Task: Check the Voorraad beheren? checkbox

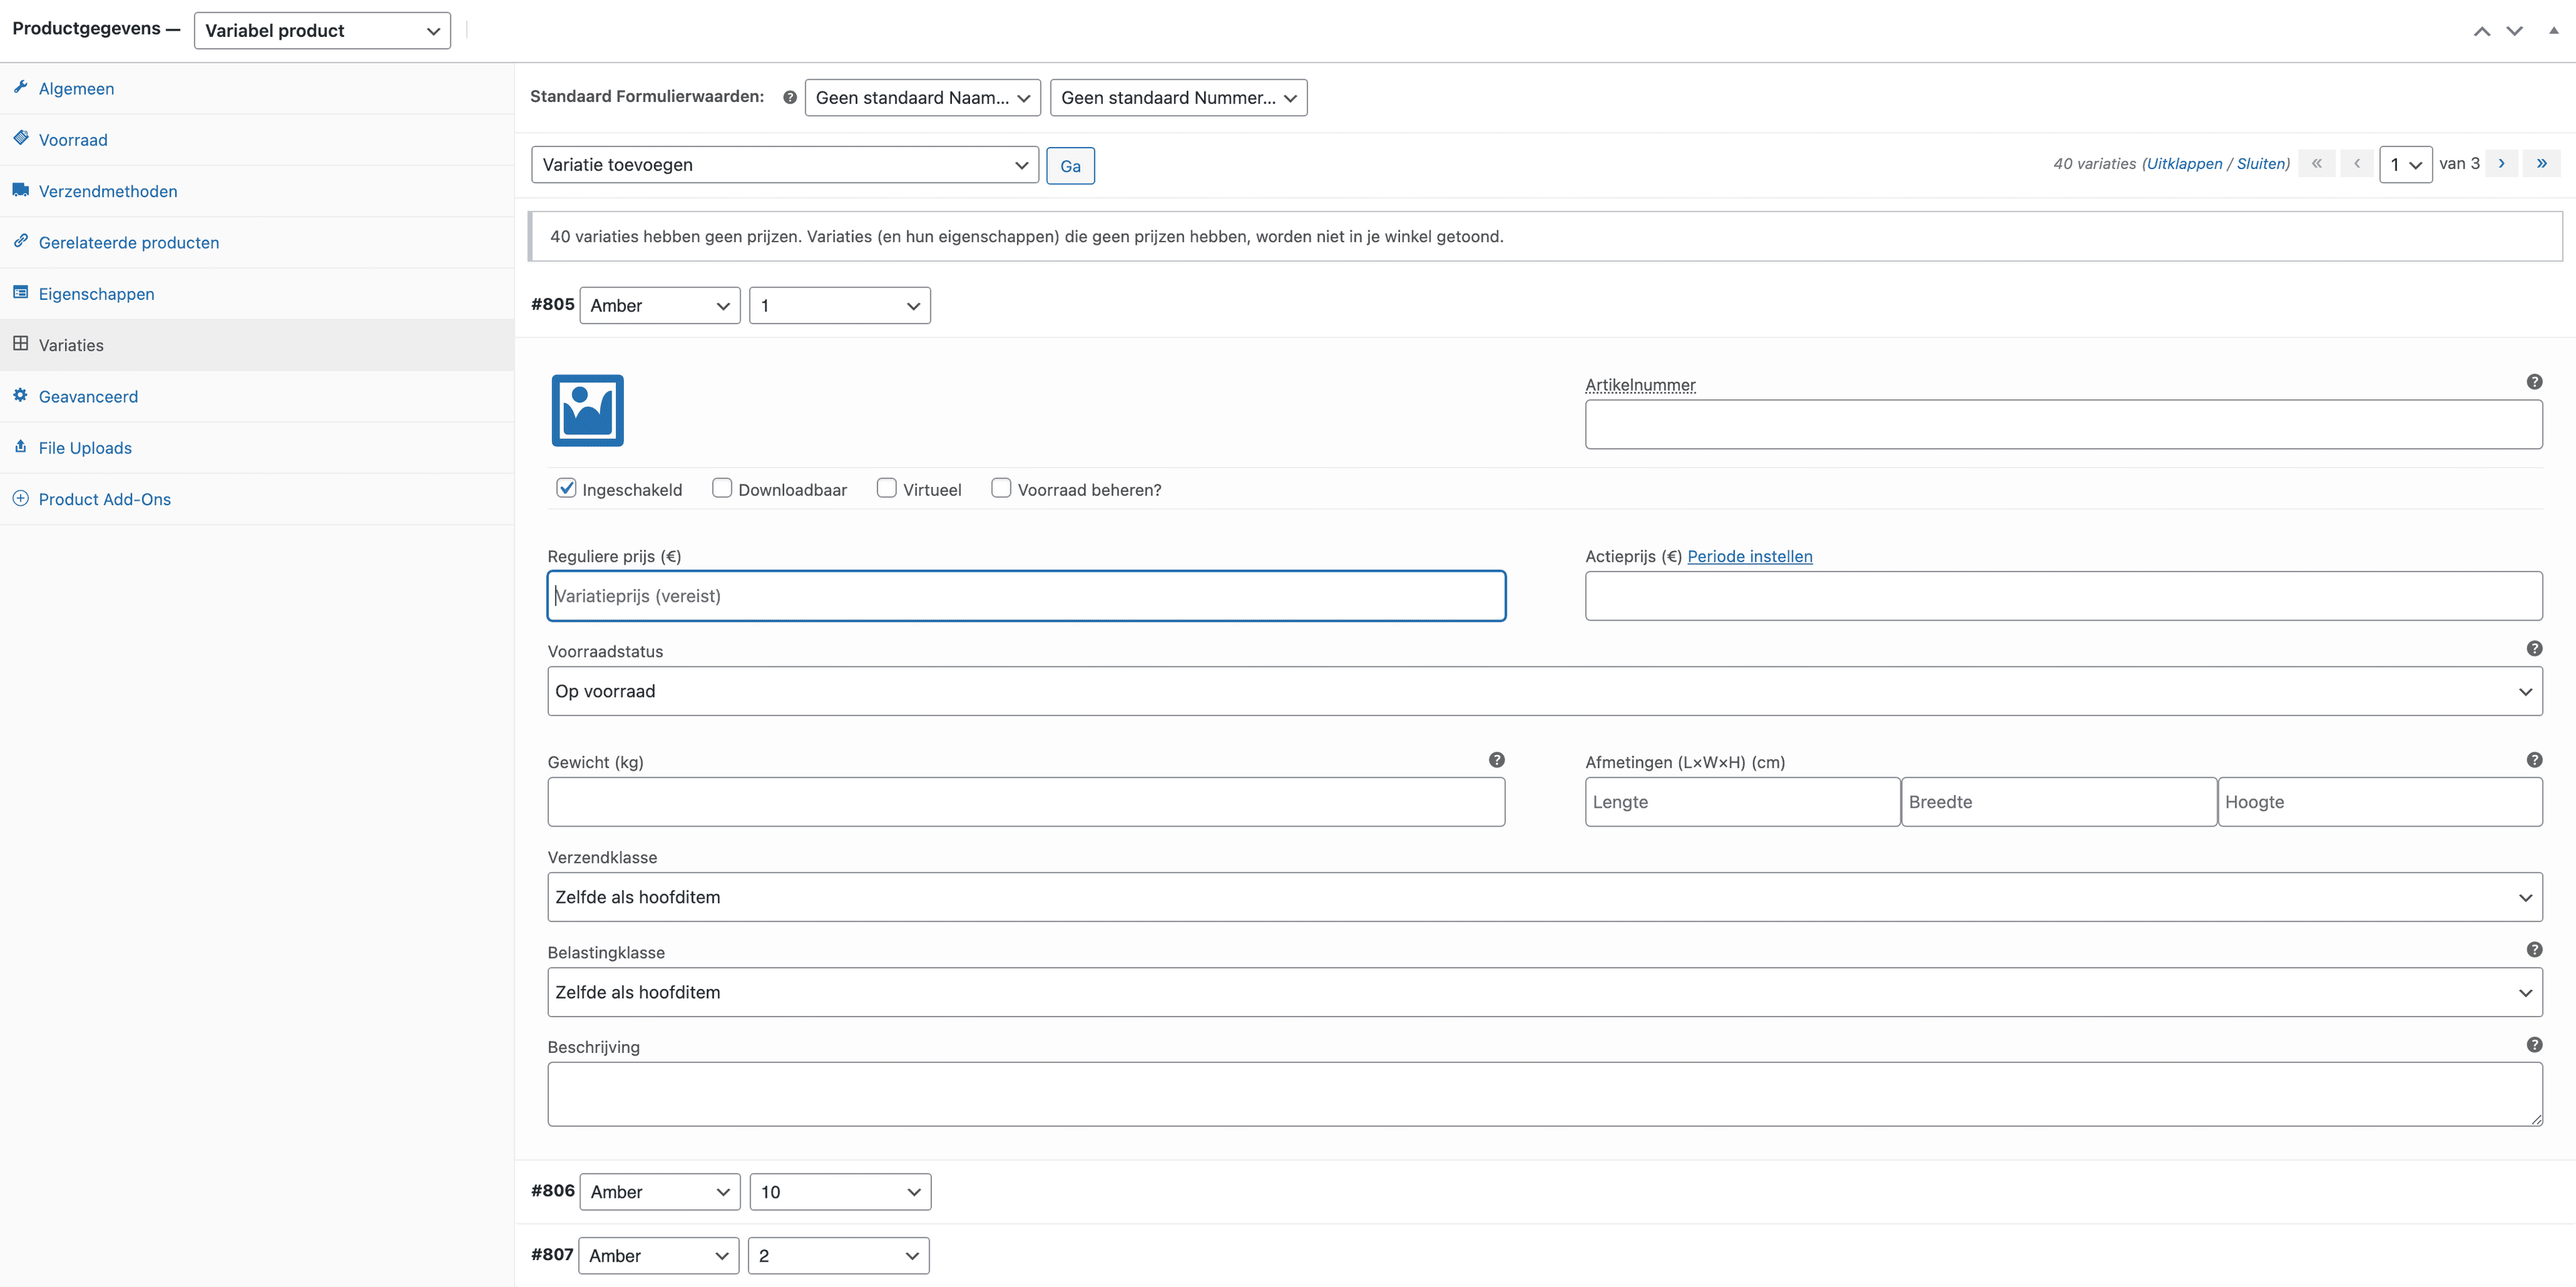Action: [x=1001, y=488]
